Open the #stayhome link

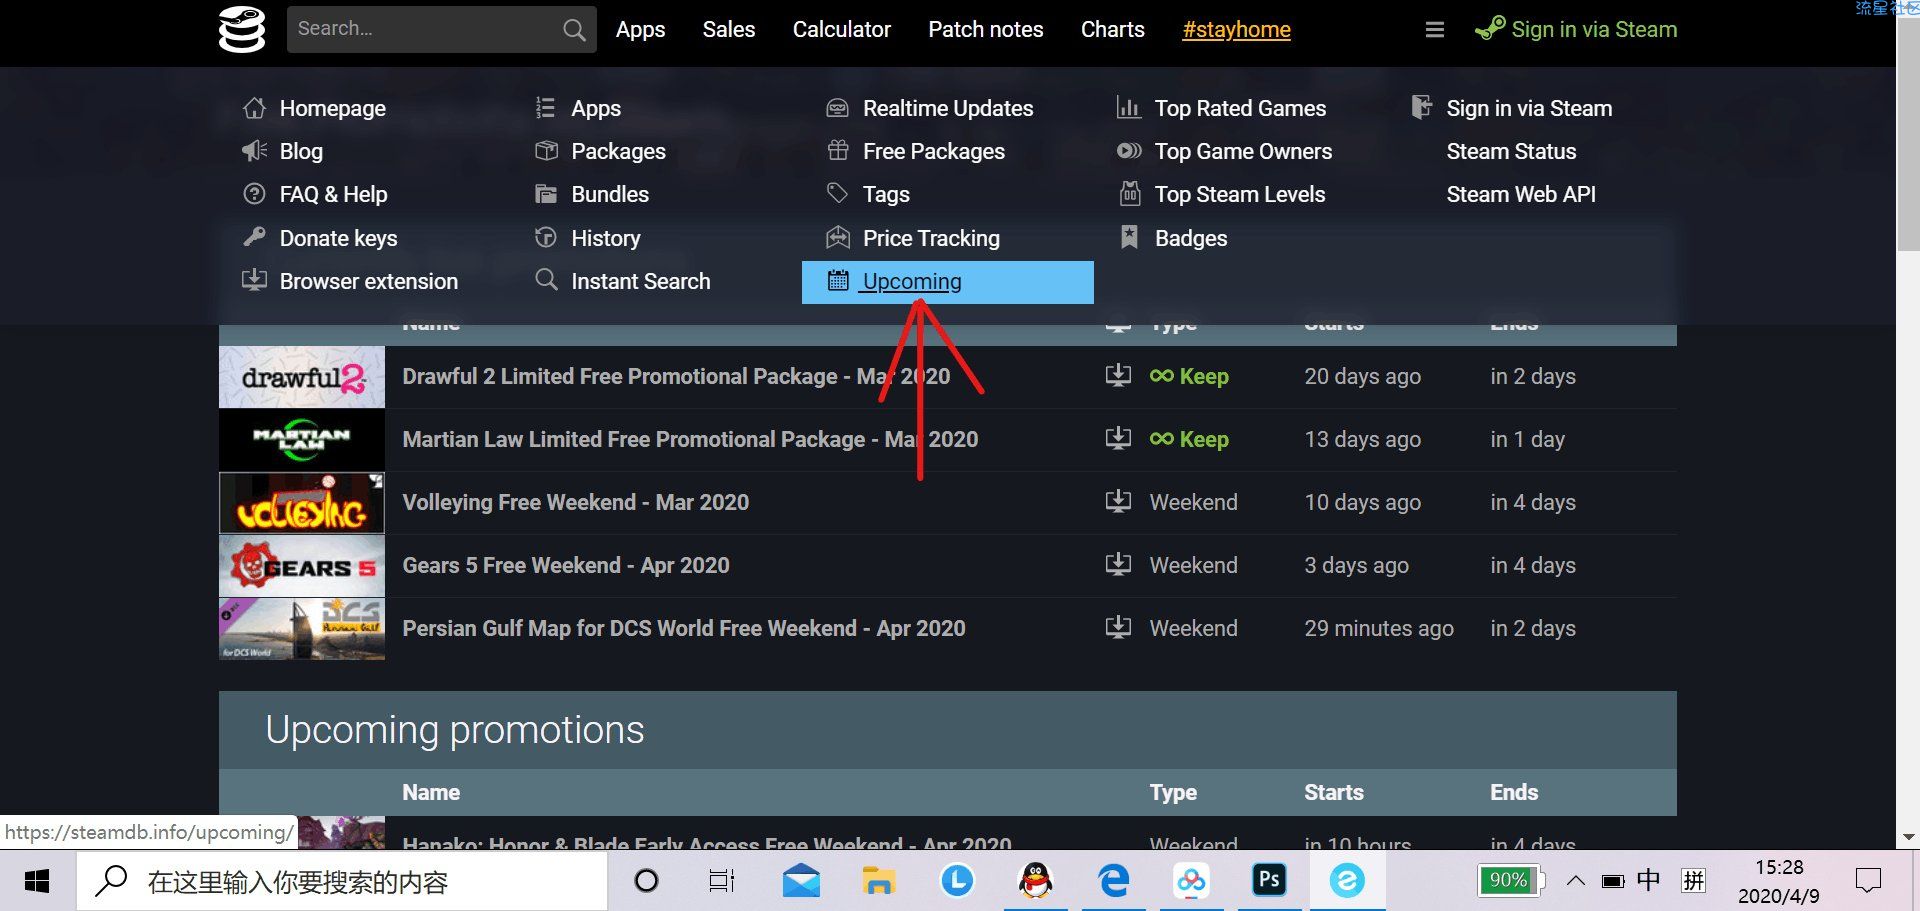(1236, 29)
